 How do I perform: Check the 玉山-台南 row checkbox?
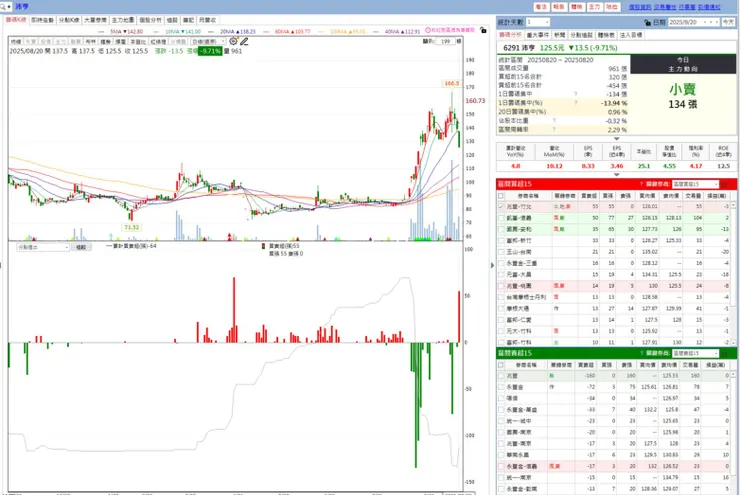point(501,252)
